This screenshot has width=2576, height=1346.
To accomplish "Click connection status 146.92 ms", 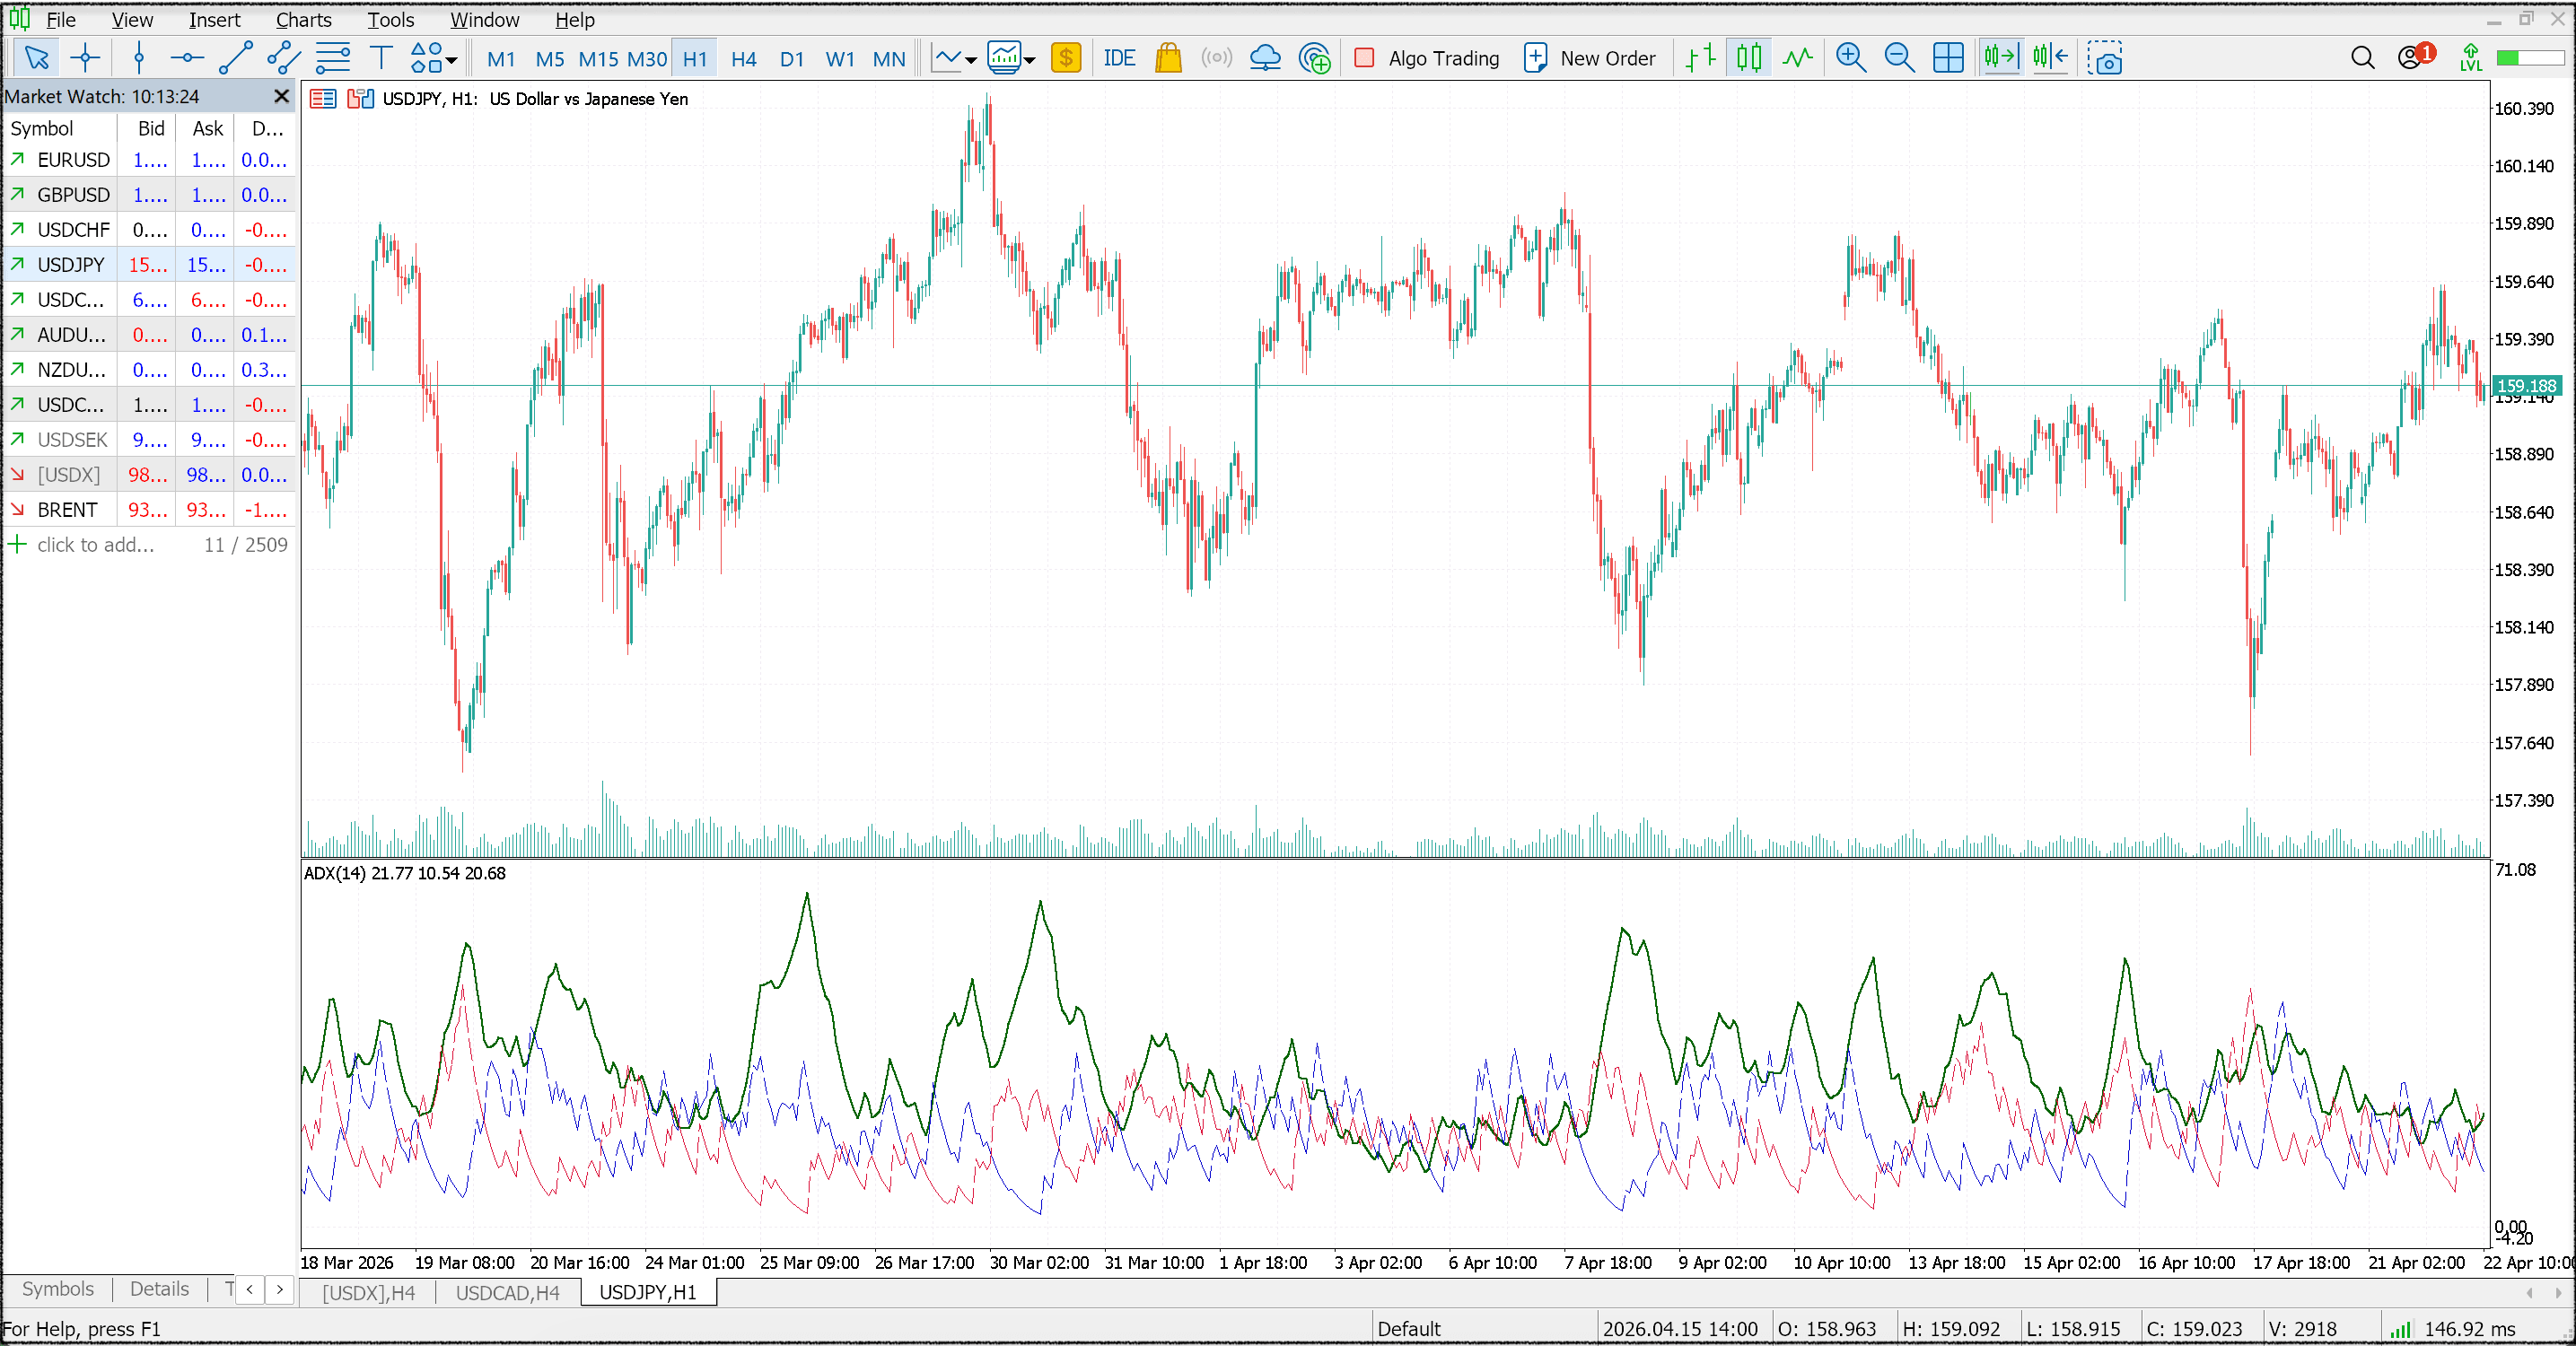I will pyautogui.click(x=2451, y=1329).
